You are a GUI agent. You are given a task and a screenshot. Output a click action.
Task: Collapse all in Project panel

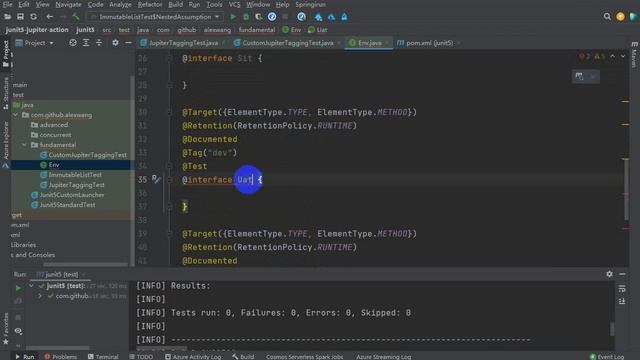(x=99, y=42)
